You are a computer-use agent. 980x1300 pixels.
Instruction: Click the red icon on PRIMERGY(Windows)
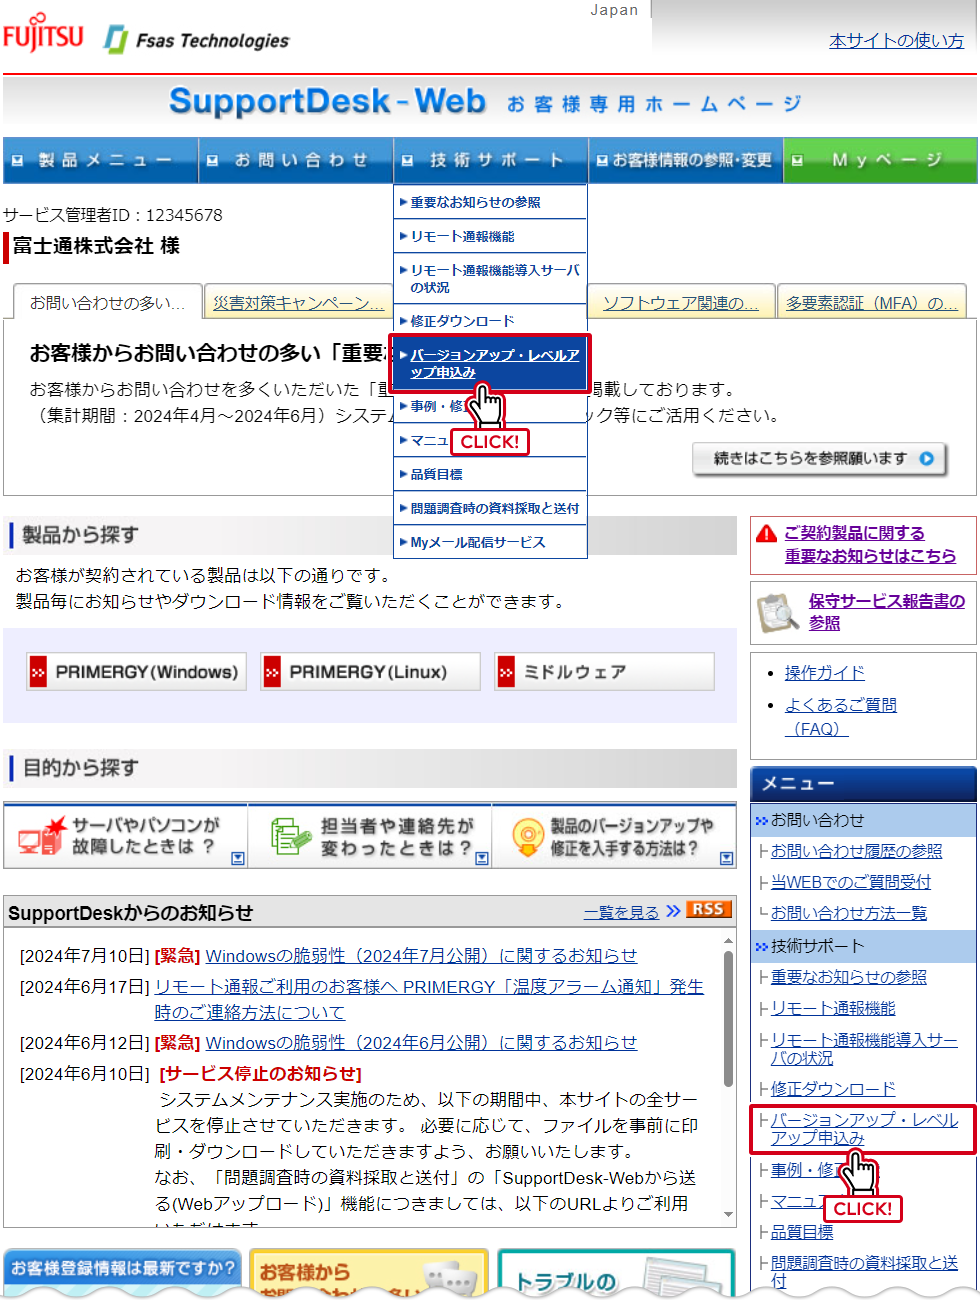pyautogui.click(x=38, y=672)
